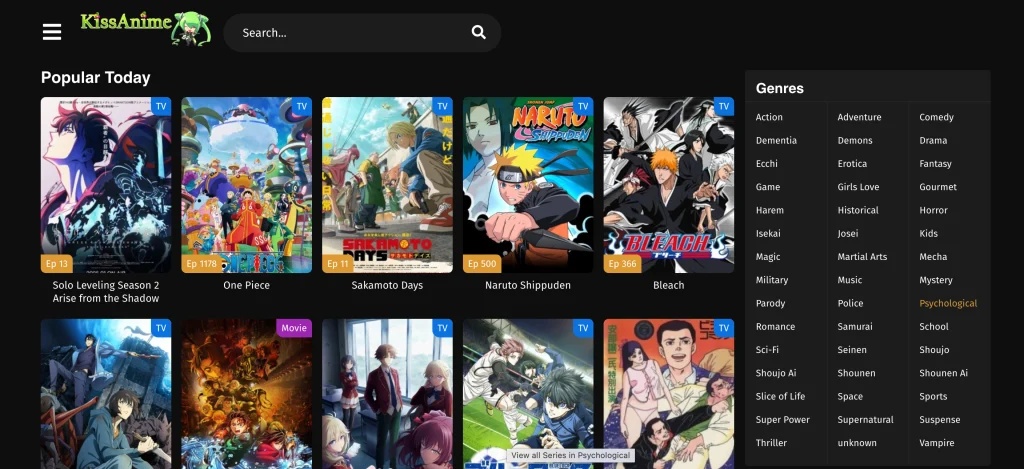The height and width of the screenshot is (469, 1024).
Task: Select the Josei genre
Action: click(848, 234)
